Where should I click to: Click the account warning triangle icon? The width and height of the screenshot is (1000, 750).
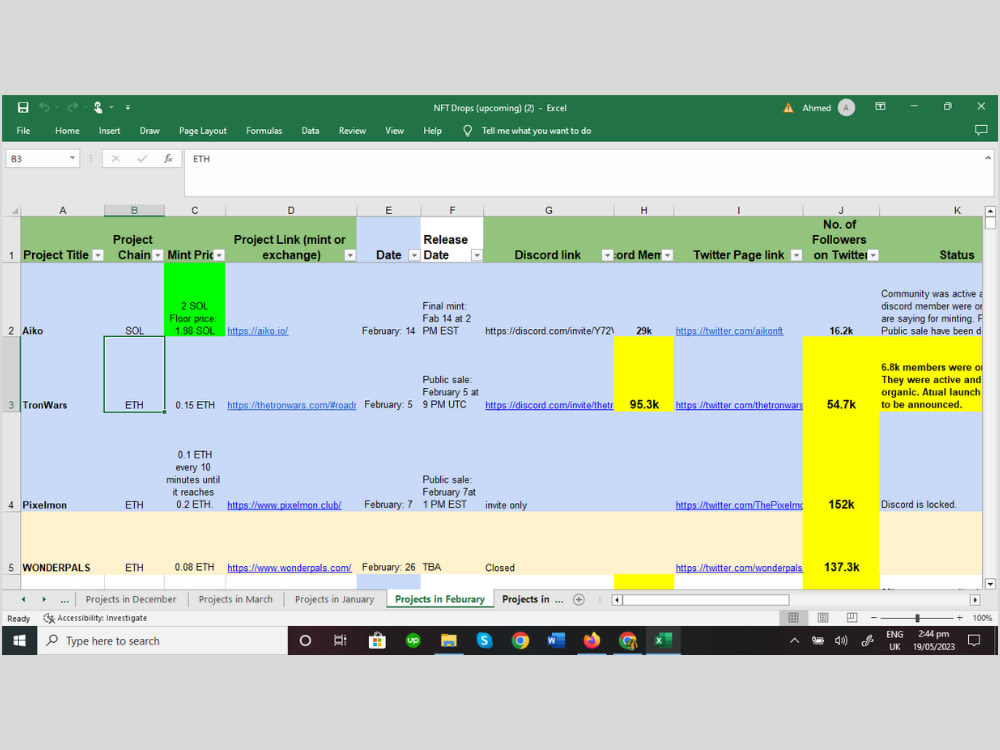788,108
